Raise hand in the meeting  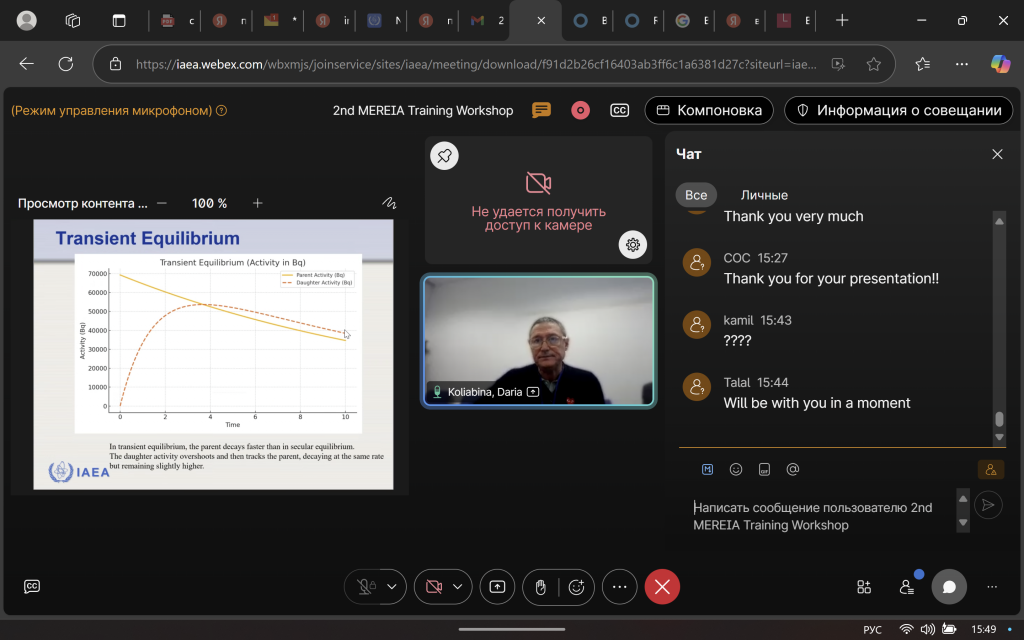click(540, 587)
